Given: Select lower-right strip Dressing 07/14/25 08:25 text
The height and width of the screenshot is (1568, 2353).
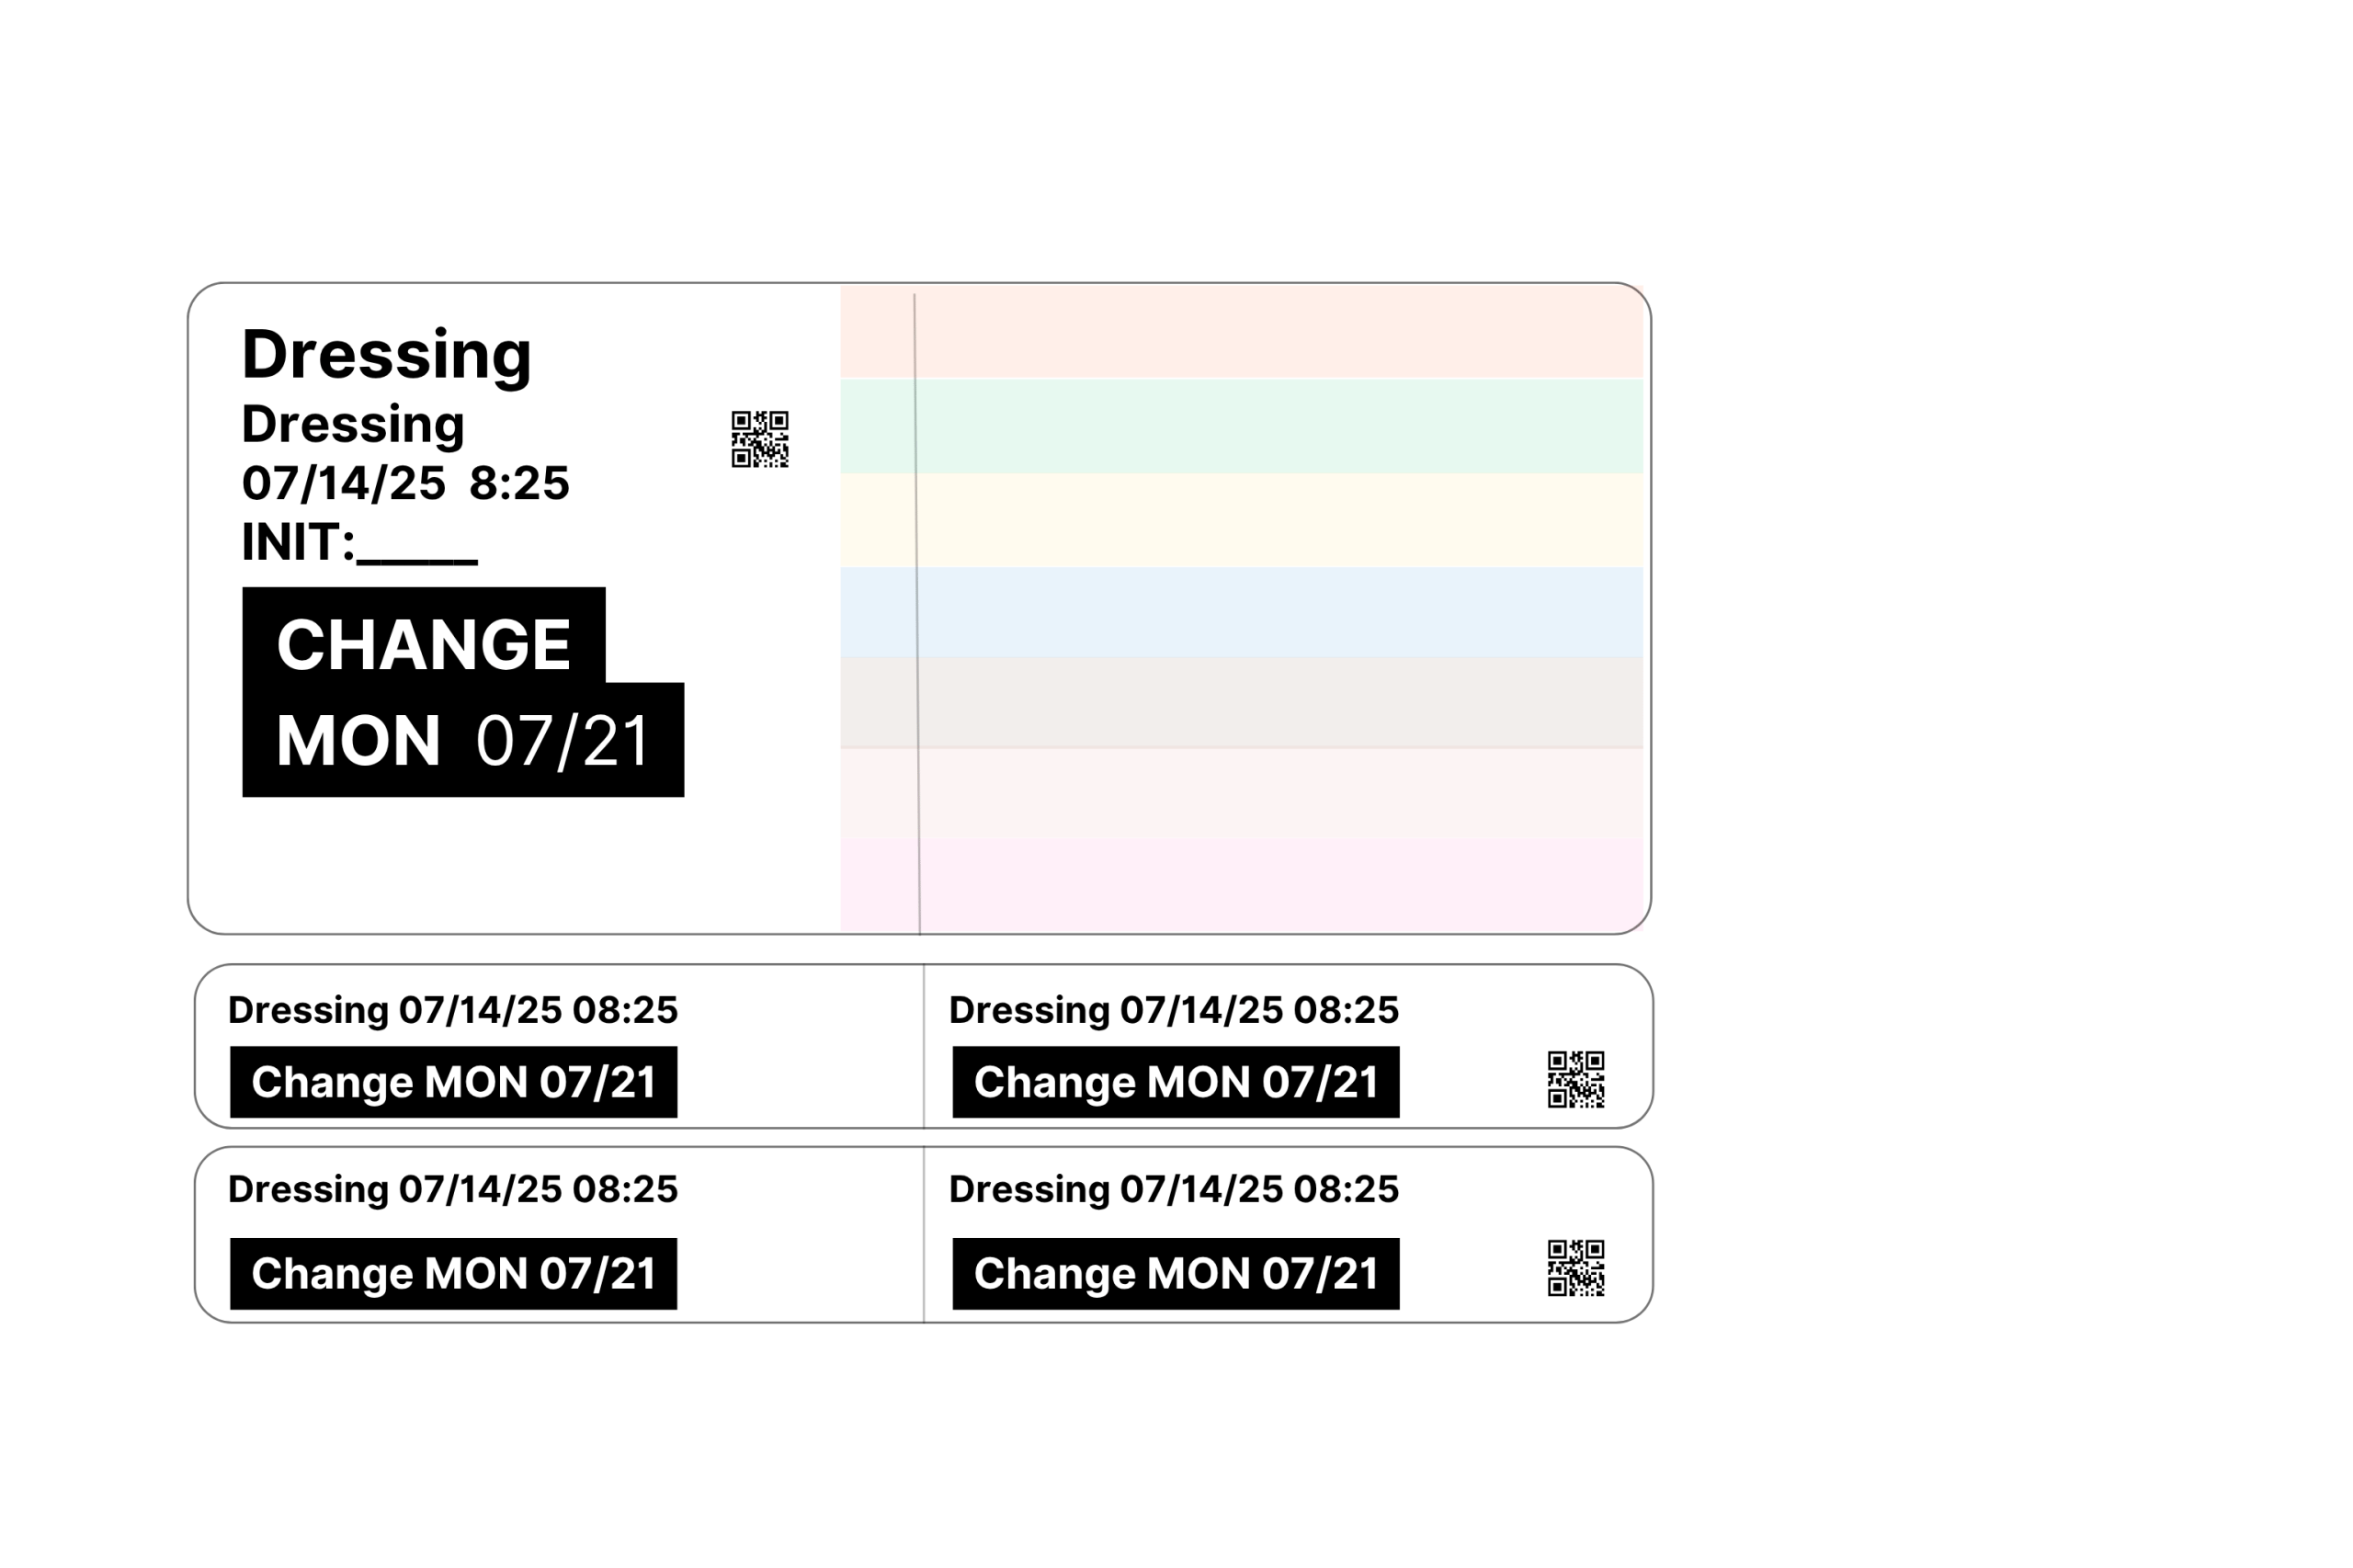Looking at the screenshot, I should pos(1174,1190).
